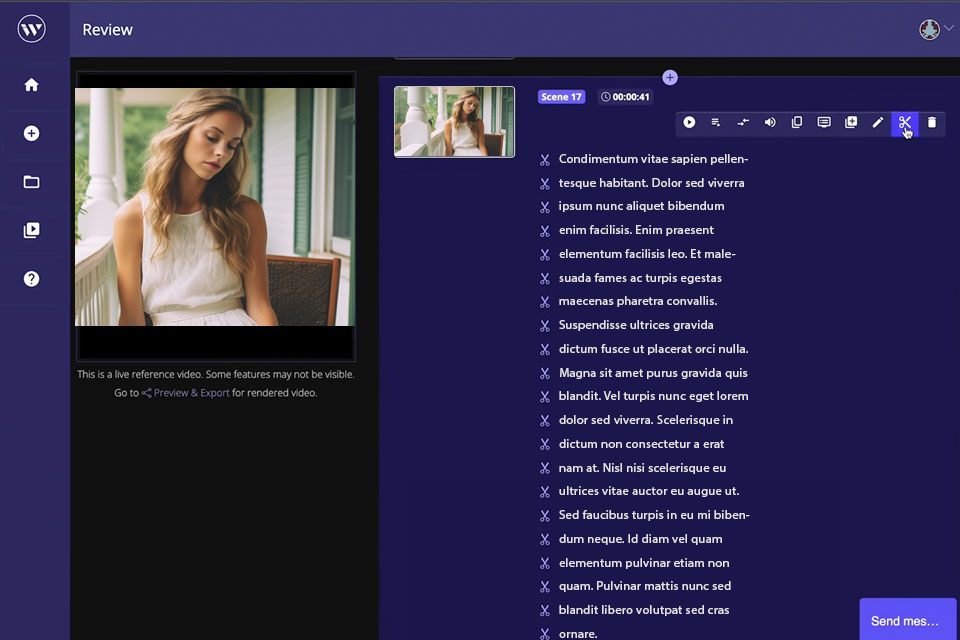Split scene at 'dum neque. Id diam vel quam' scissors
This screenshot has height=640, width=960.
(545, 540)
